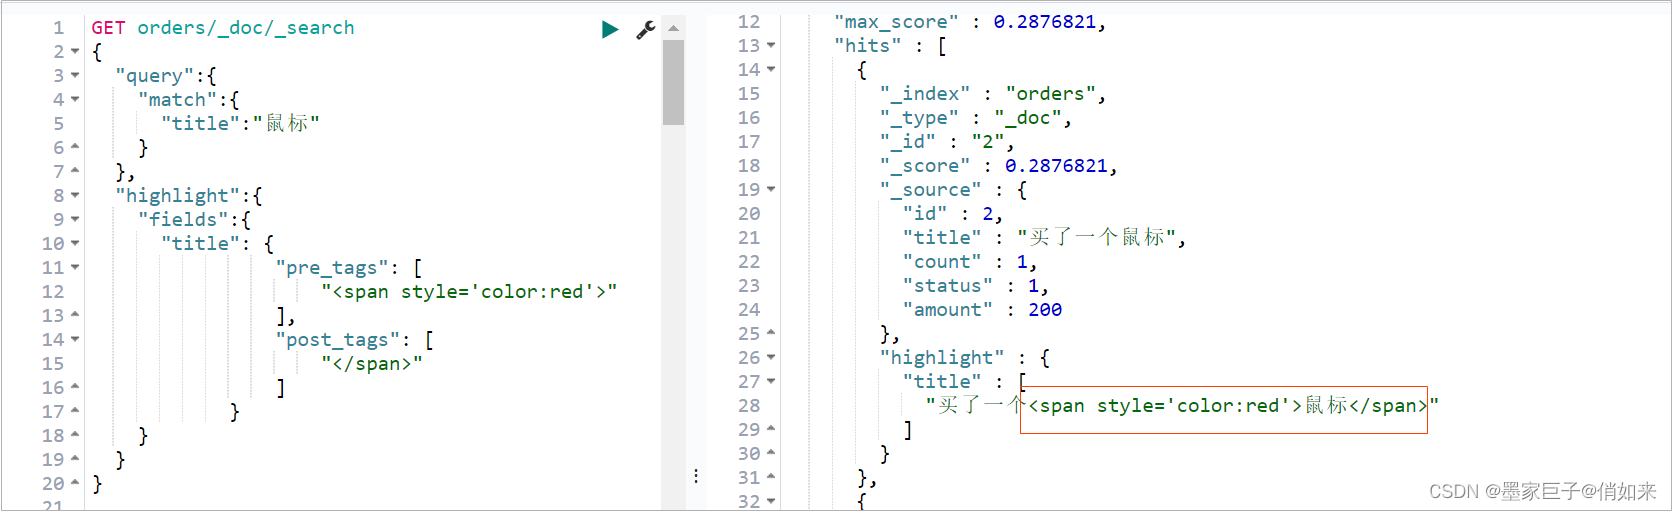Collapse the "query" block at line 3
This screenshot has height=511, width=1672.
point(75,76)
